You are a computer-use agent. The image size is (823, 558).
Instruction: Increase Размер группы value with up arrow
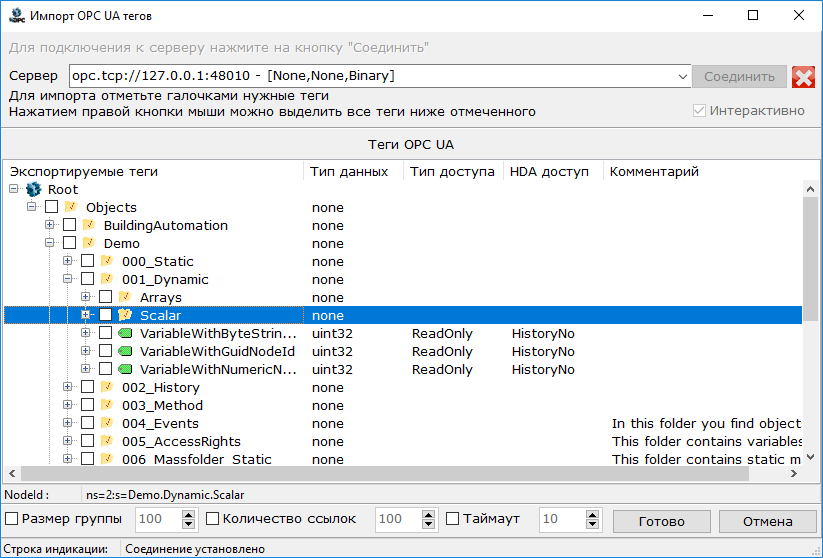coord(188,514)
